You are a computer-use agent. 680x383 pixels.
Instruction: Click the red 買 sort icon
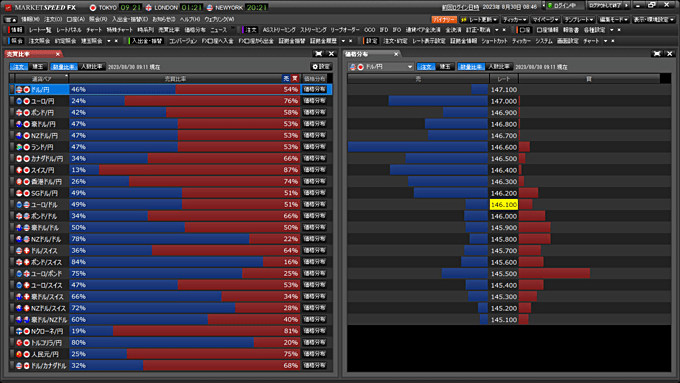click(295, 79)
